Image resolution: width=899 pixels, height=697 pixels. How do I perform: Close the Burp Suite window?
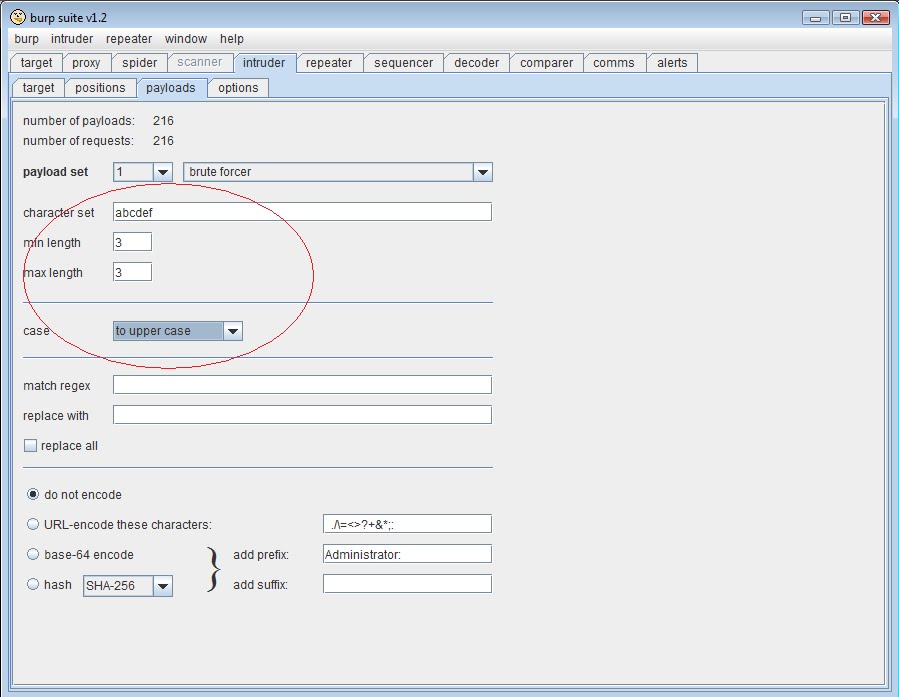875,18
